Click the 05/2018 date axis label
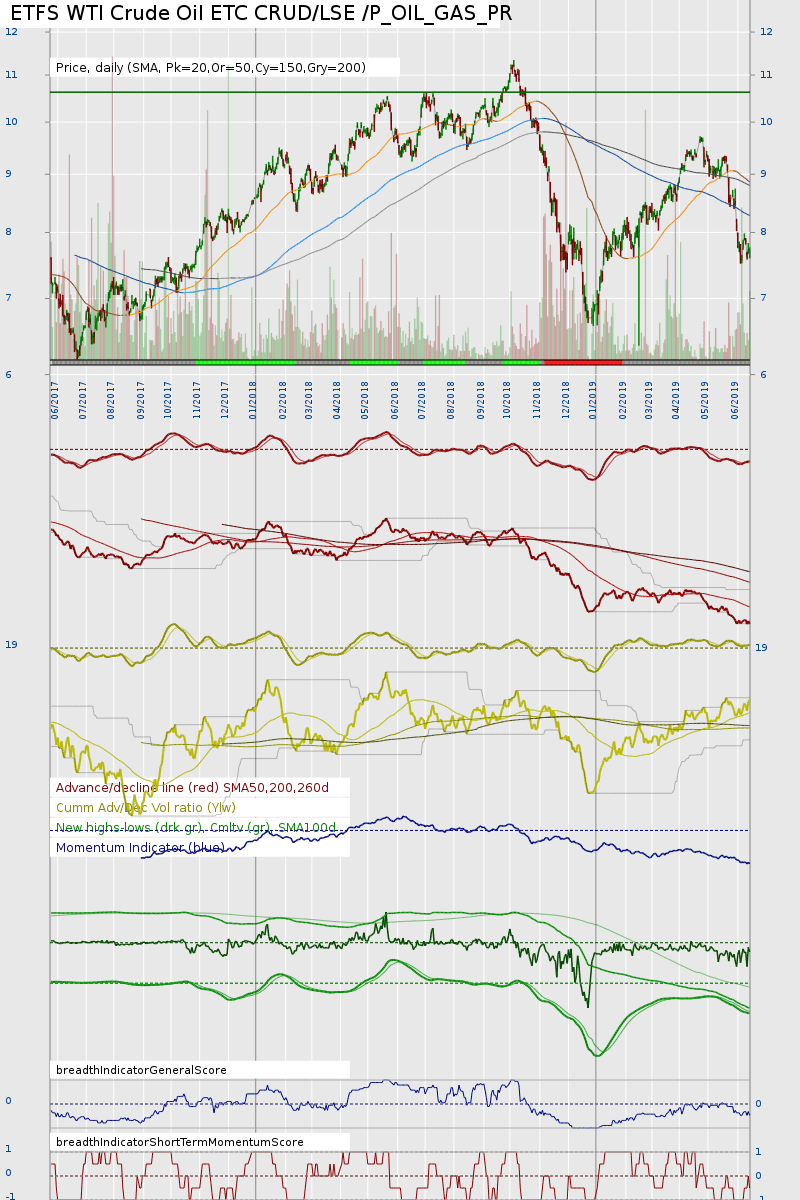 click(x=366, y=400)
